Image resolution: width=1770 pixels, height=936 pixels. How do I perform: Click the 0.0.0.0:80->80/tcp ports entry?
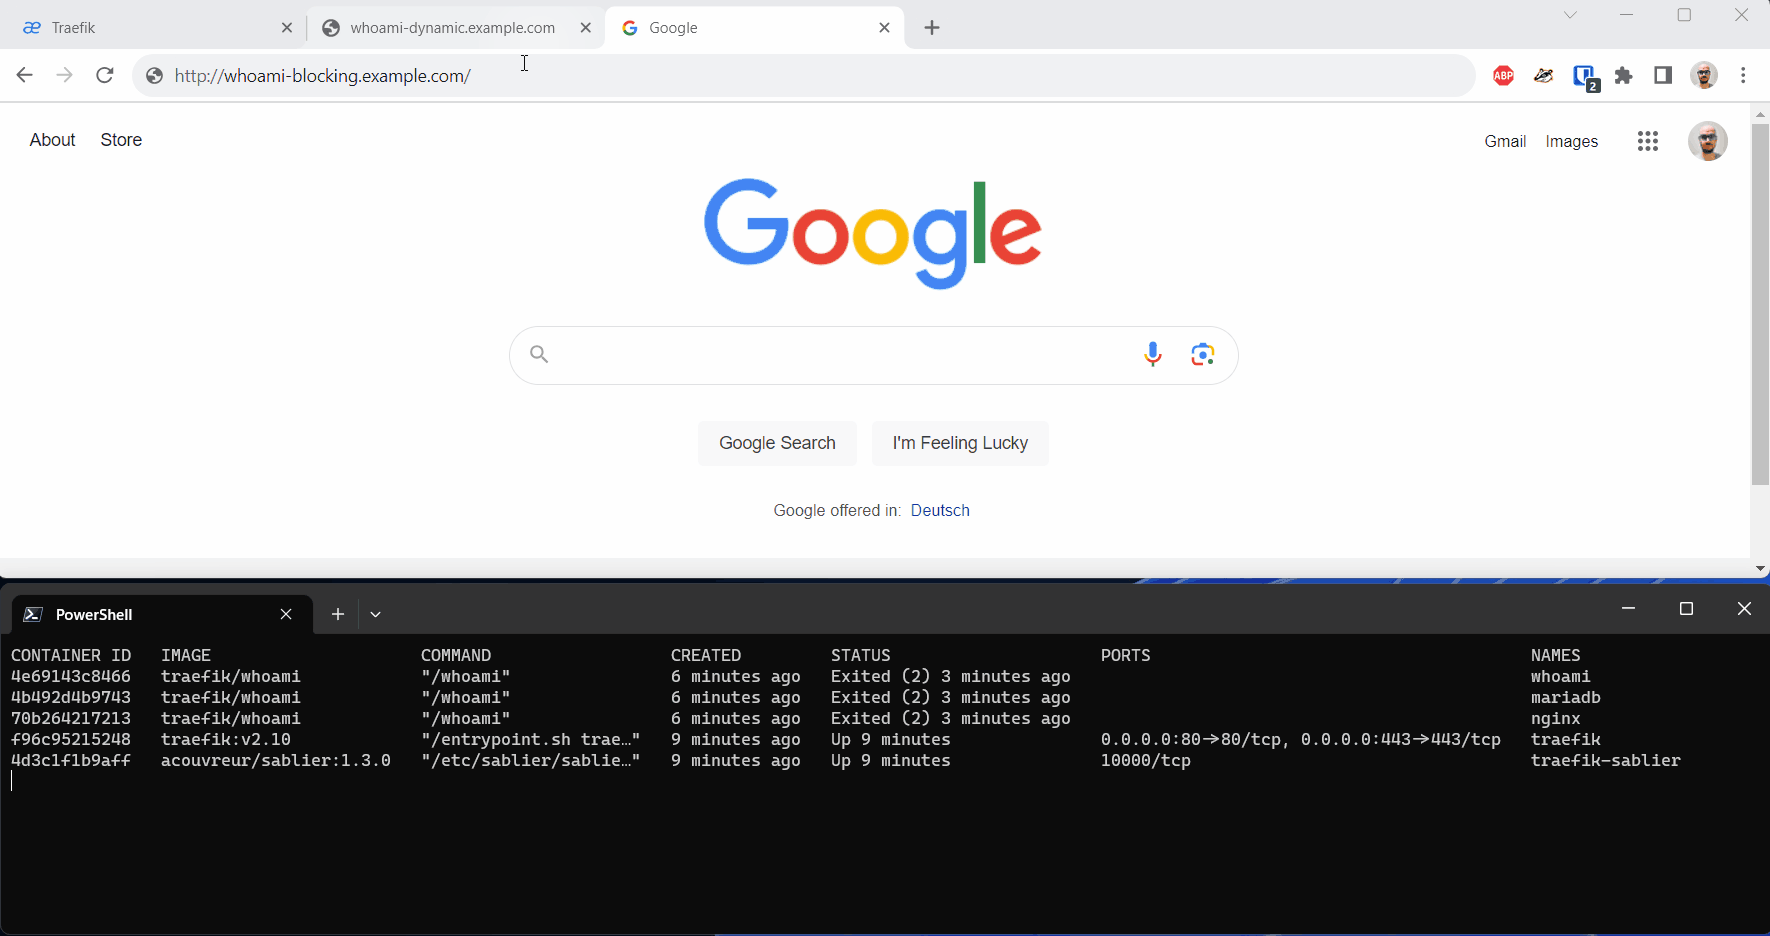click(1191, 739)
